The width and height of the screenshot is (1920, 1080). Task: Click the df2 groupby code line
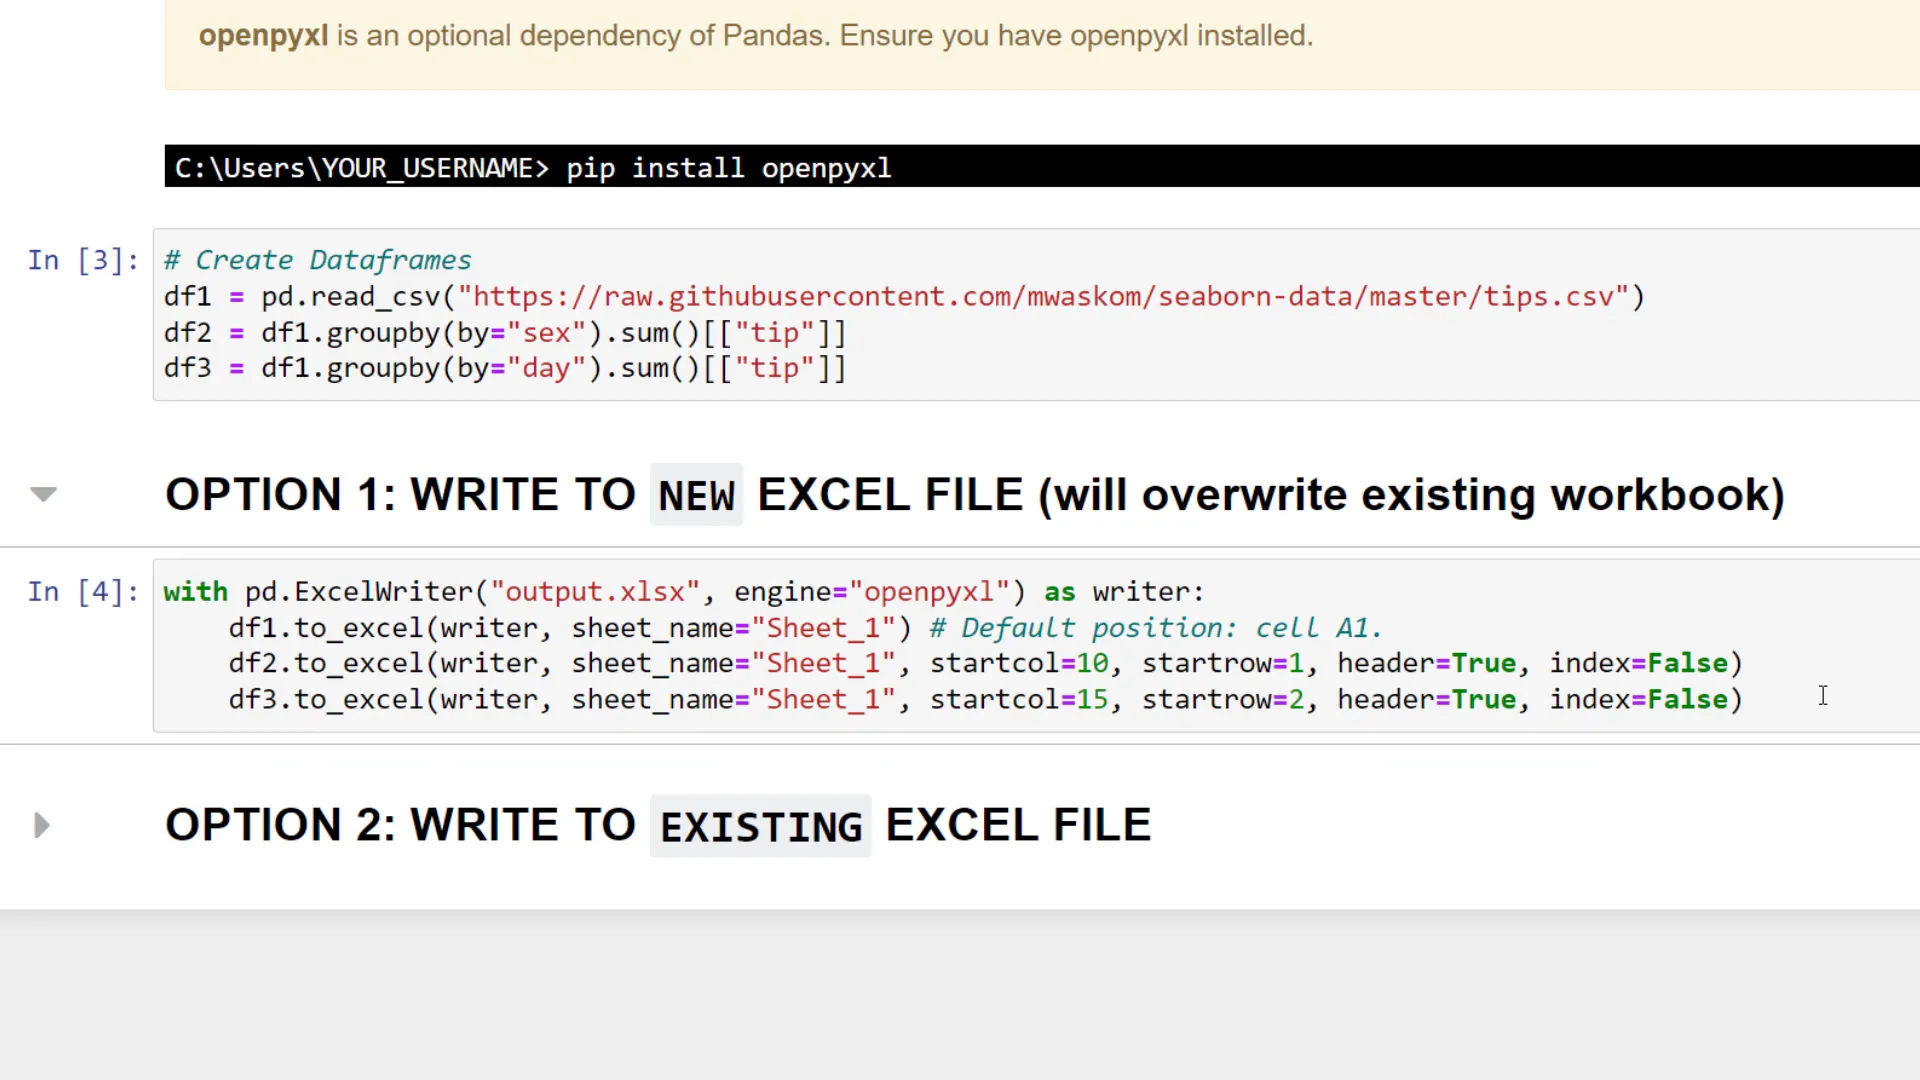click(x=500, y=332)
